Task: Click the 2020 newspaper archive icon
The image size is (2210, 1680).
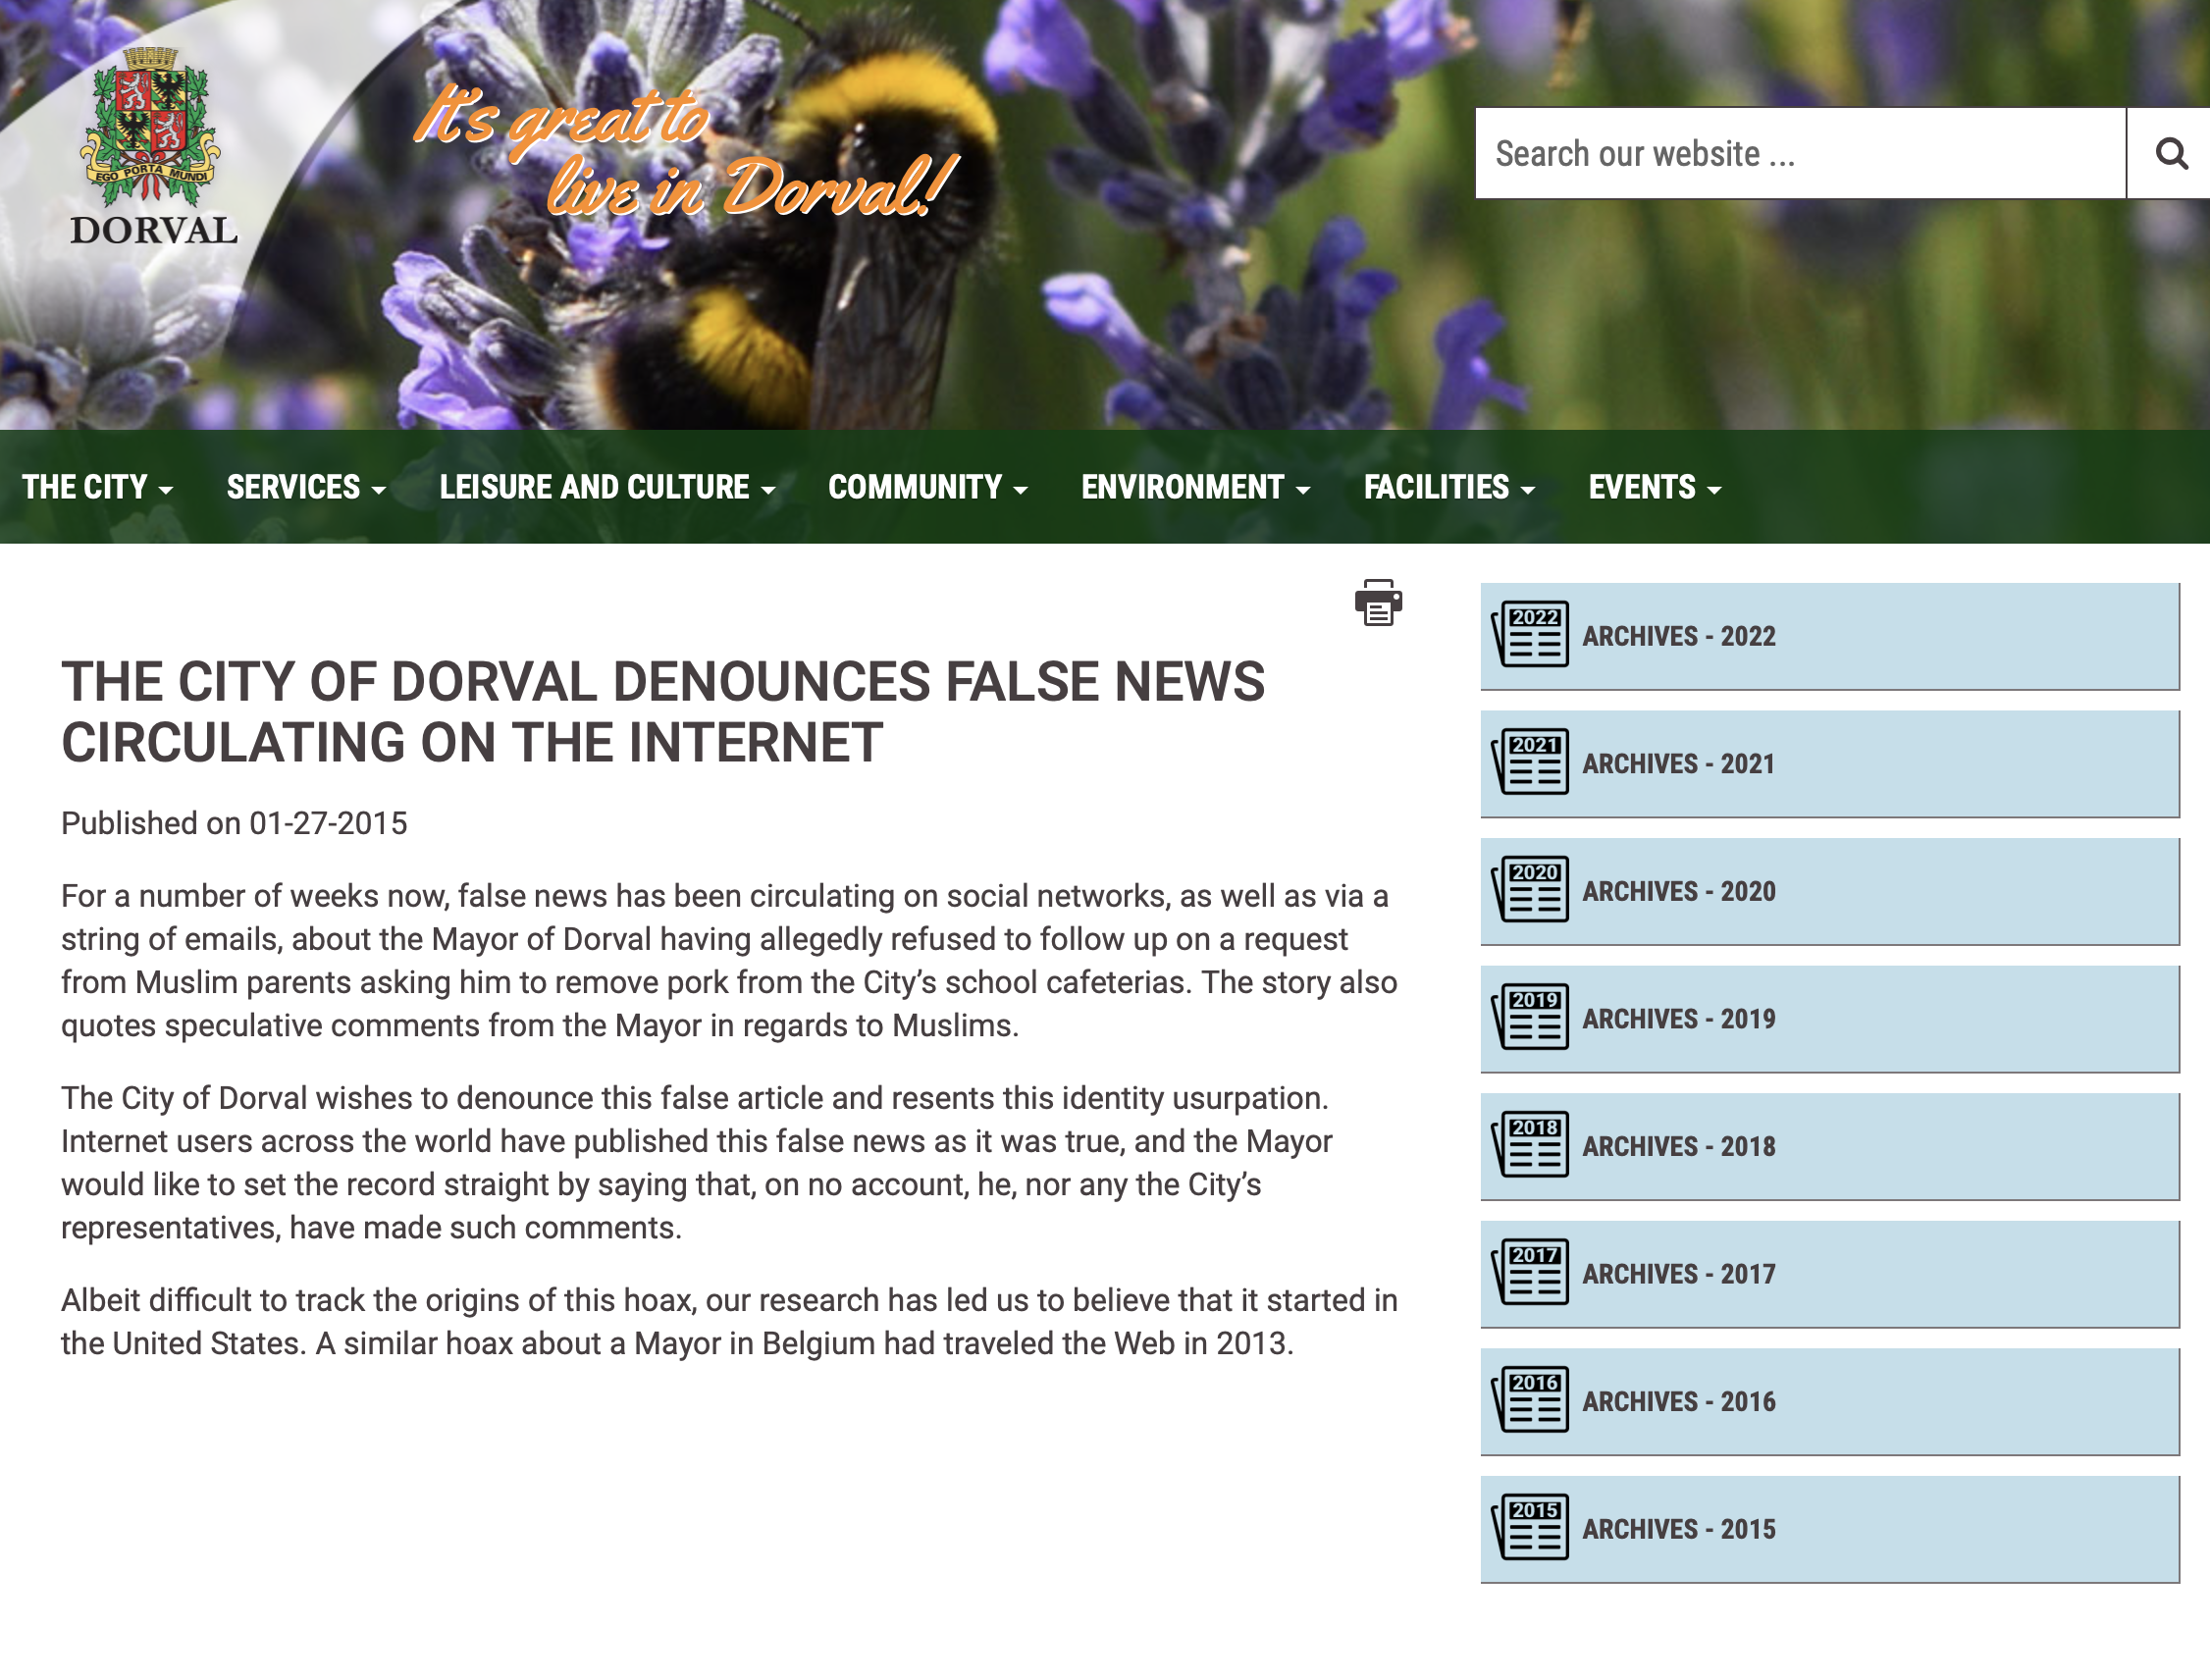Action: pyautogui.click(x=1530, y=889)
